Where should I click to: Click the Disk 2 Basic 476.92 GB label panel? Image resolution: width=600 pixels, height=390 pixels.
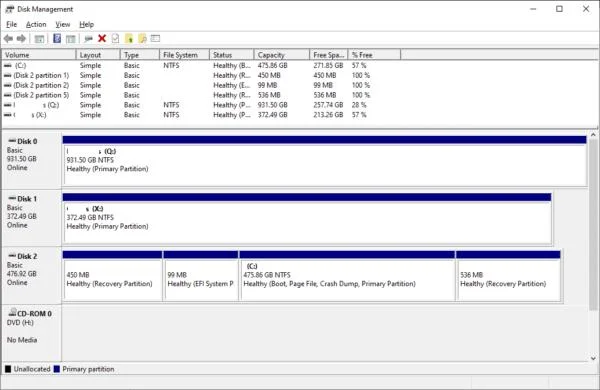point(31,275)
